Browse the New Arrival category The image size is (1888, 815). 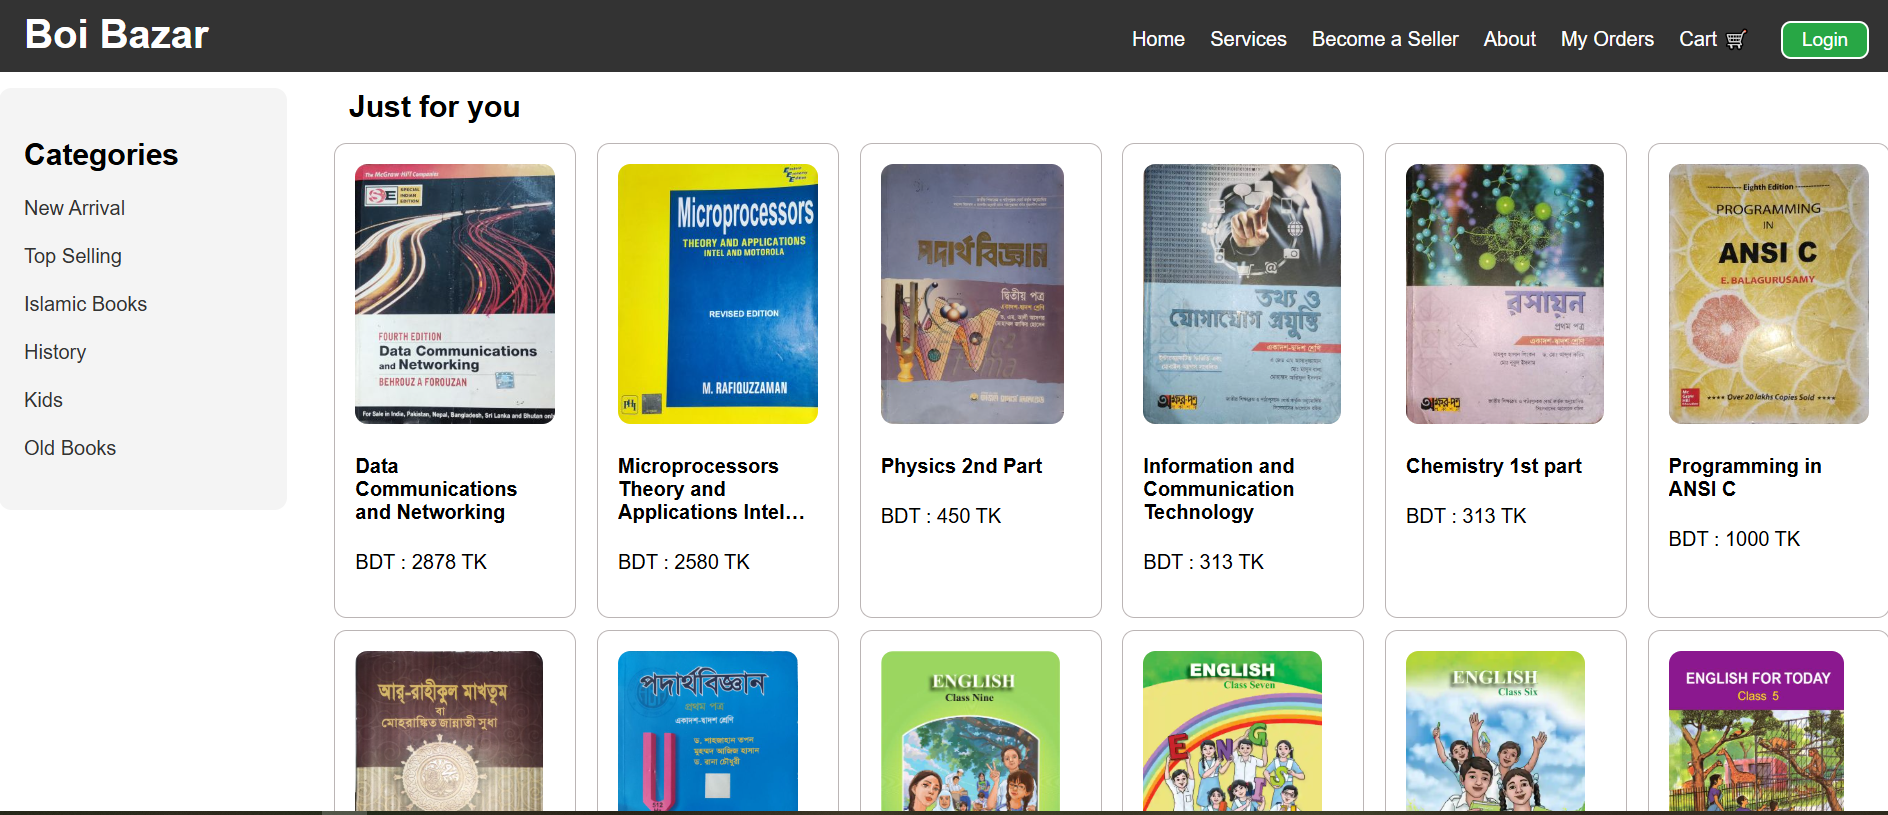point(75,208)
